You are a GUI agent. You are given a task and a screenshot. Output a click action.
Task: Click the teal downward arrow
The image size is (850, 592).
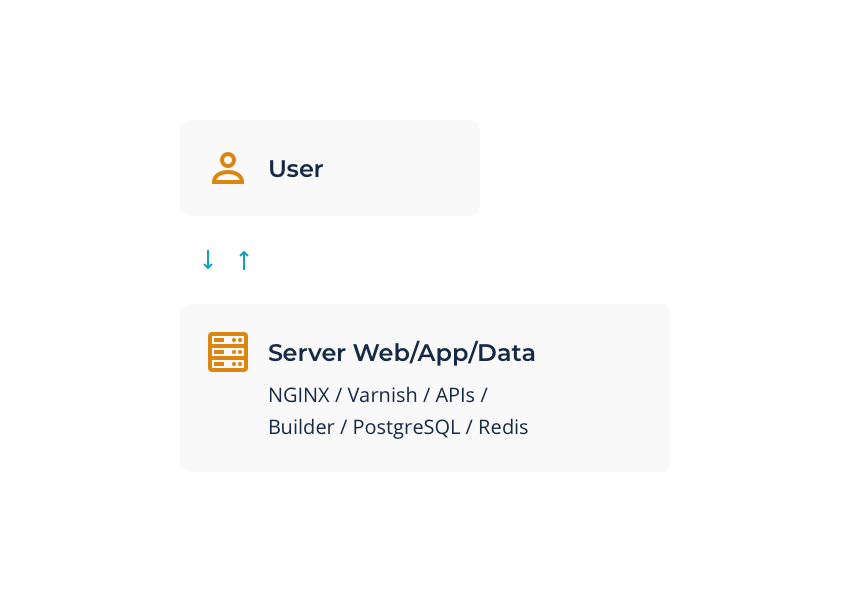[208, 260]
